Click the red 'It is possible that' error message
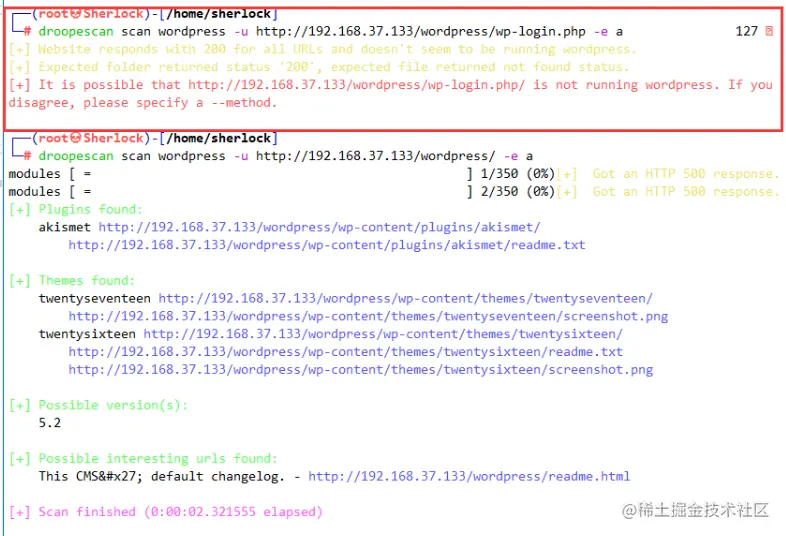 [390, 93]
